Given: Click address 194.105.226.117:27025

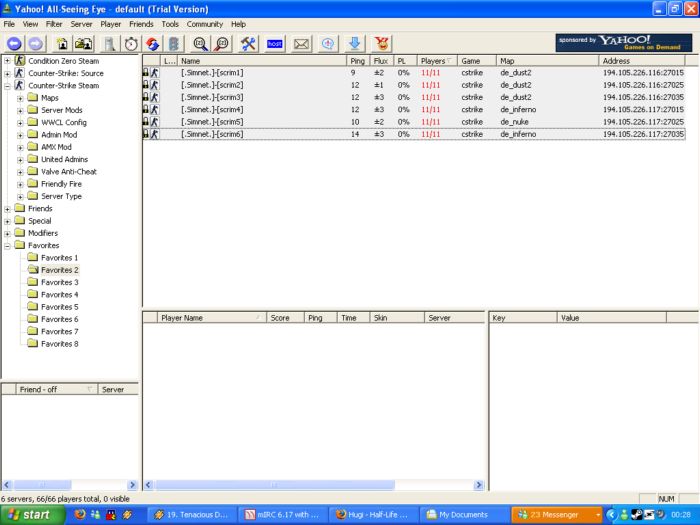Looking at the screenshot, I should pyautogui.click(x=643, y=122).
